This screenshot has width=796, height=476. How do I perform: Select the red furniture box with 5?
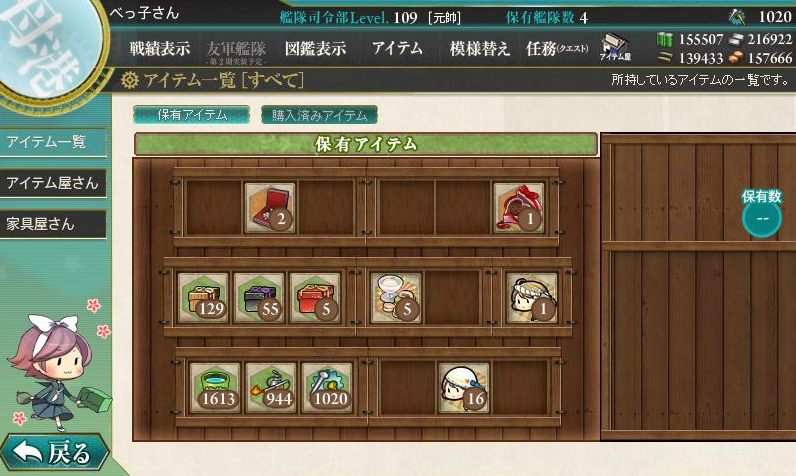[315, 298]
